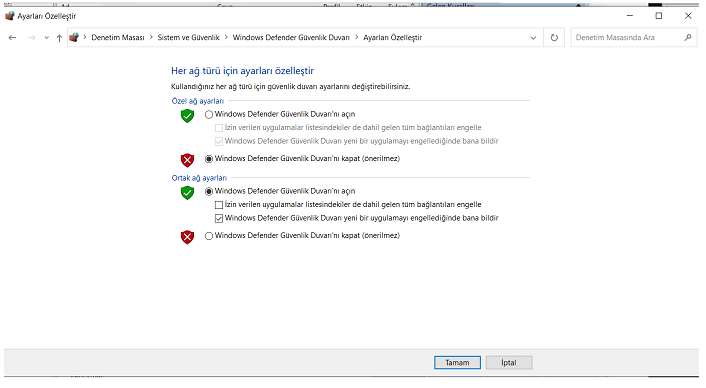Click the Control Panel address bar icon
Screen dimensions: 706x388
74,37
